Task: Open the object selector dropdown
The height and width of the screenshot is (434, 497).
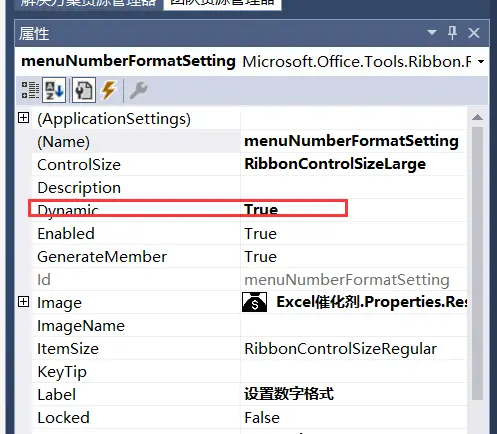Action: [481, 62]
